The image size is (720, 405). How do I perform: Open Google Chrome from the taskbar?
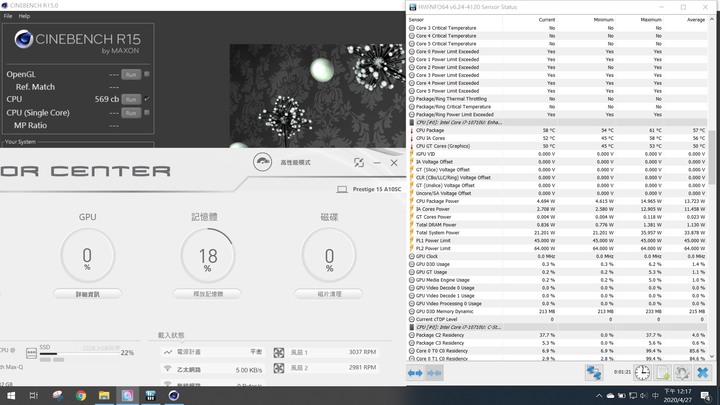[x=81, y=395]
